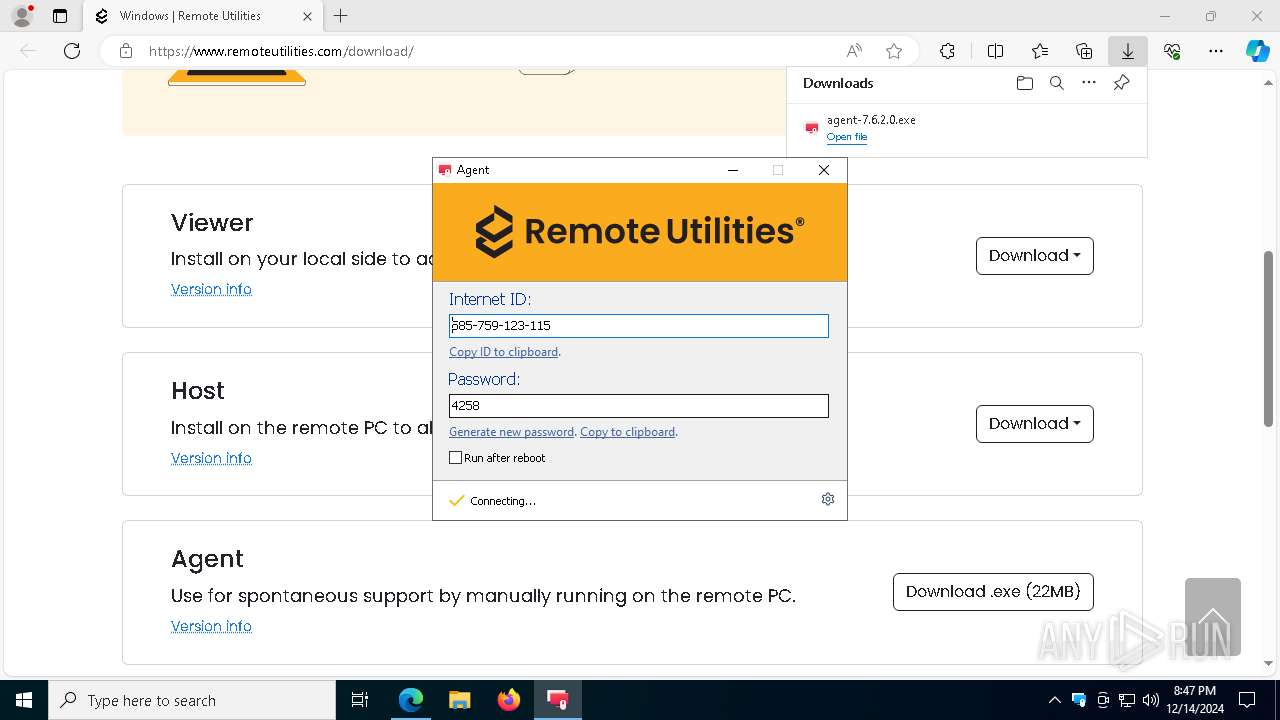Image resolution: width=1280 pixels, height=720 pixels.
Task: Open Host Version info link
Action: tap(211, 458)
